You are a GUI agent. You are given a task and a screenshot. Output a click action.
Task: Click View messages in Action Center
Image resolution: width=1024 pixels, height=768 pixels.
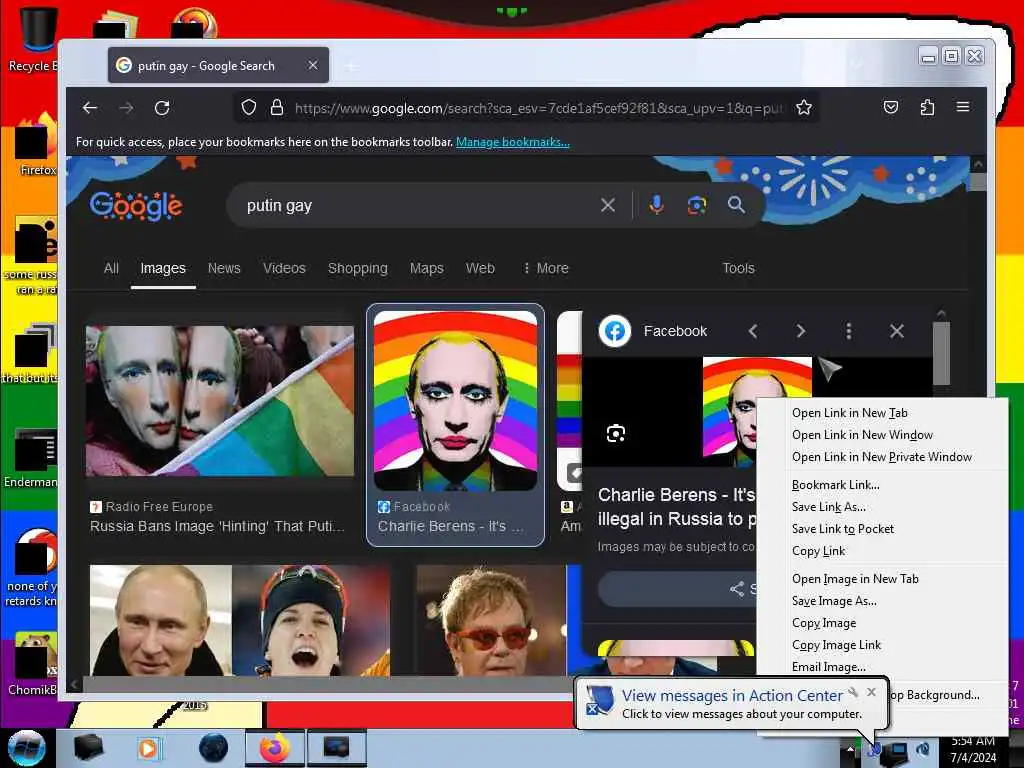coord(732,696)
